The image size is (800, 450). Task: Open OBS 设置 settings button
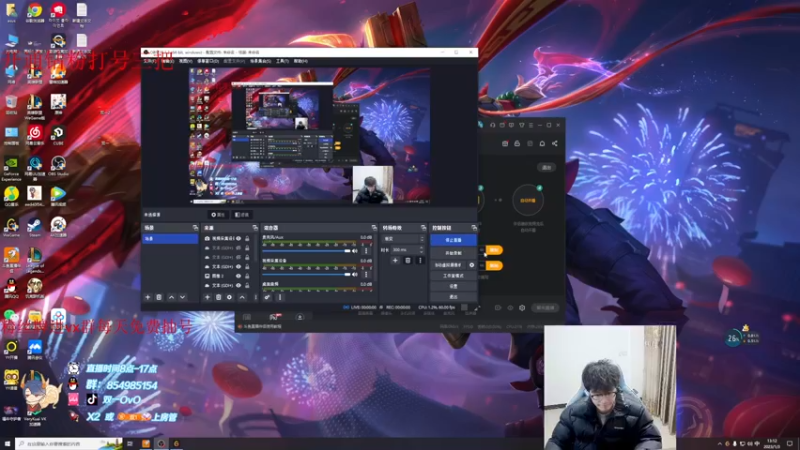[x=453, y=286]
